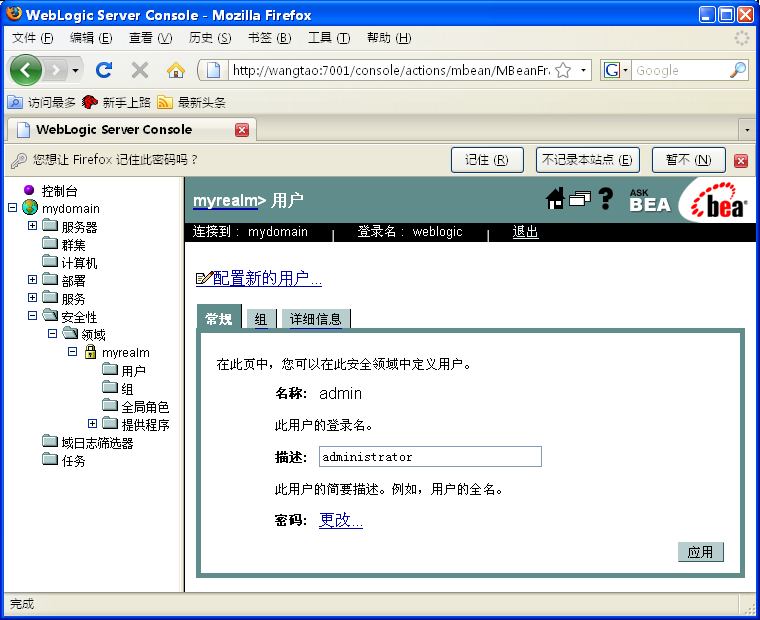Image resolution: width=760 pixels, height=620 pixels.
Task: Collapse the 领域 tree node
Action: pyautogui.click(x=52, y=334)
